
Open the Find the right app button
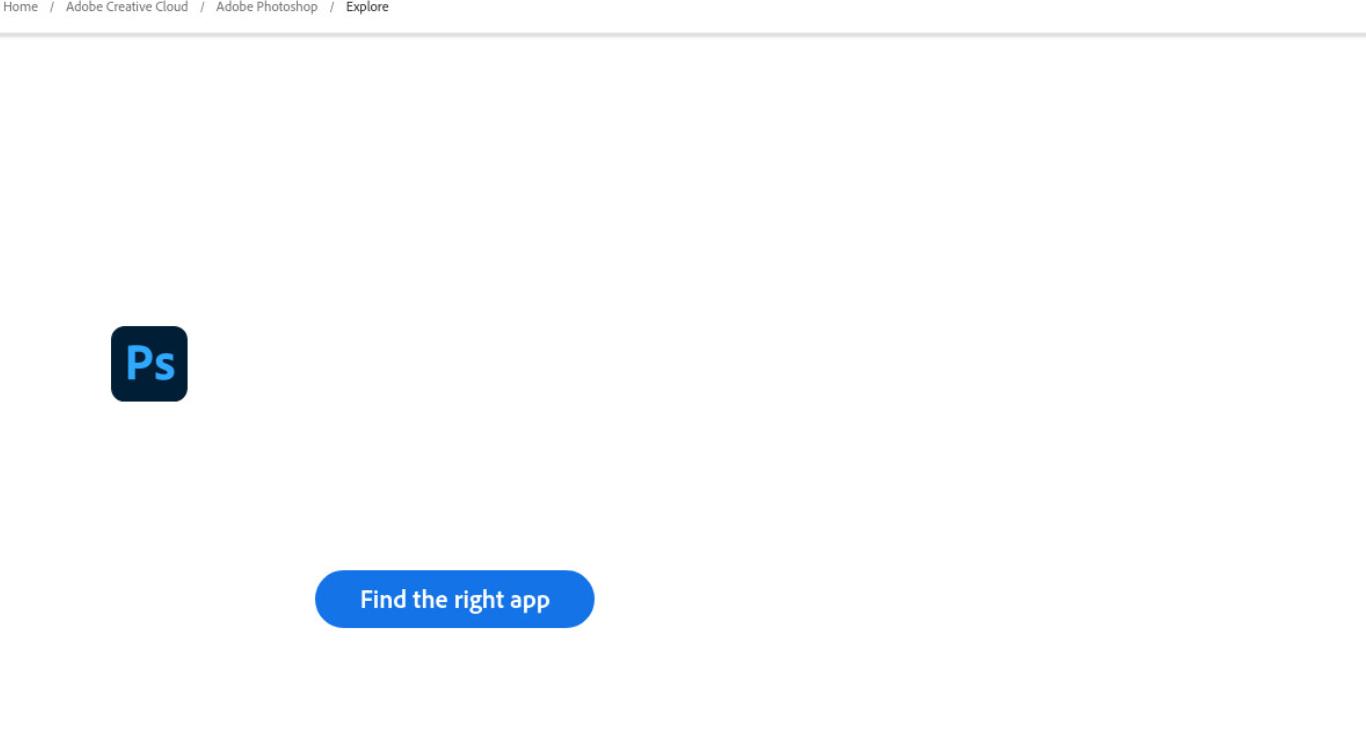[455, 599]
